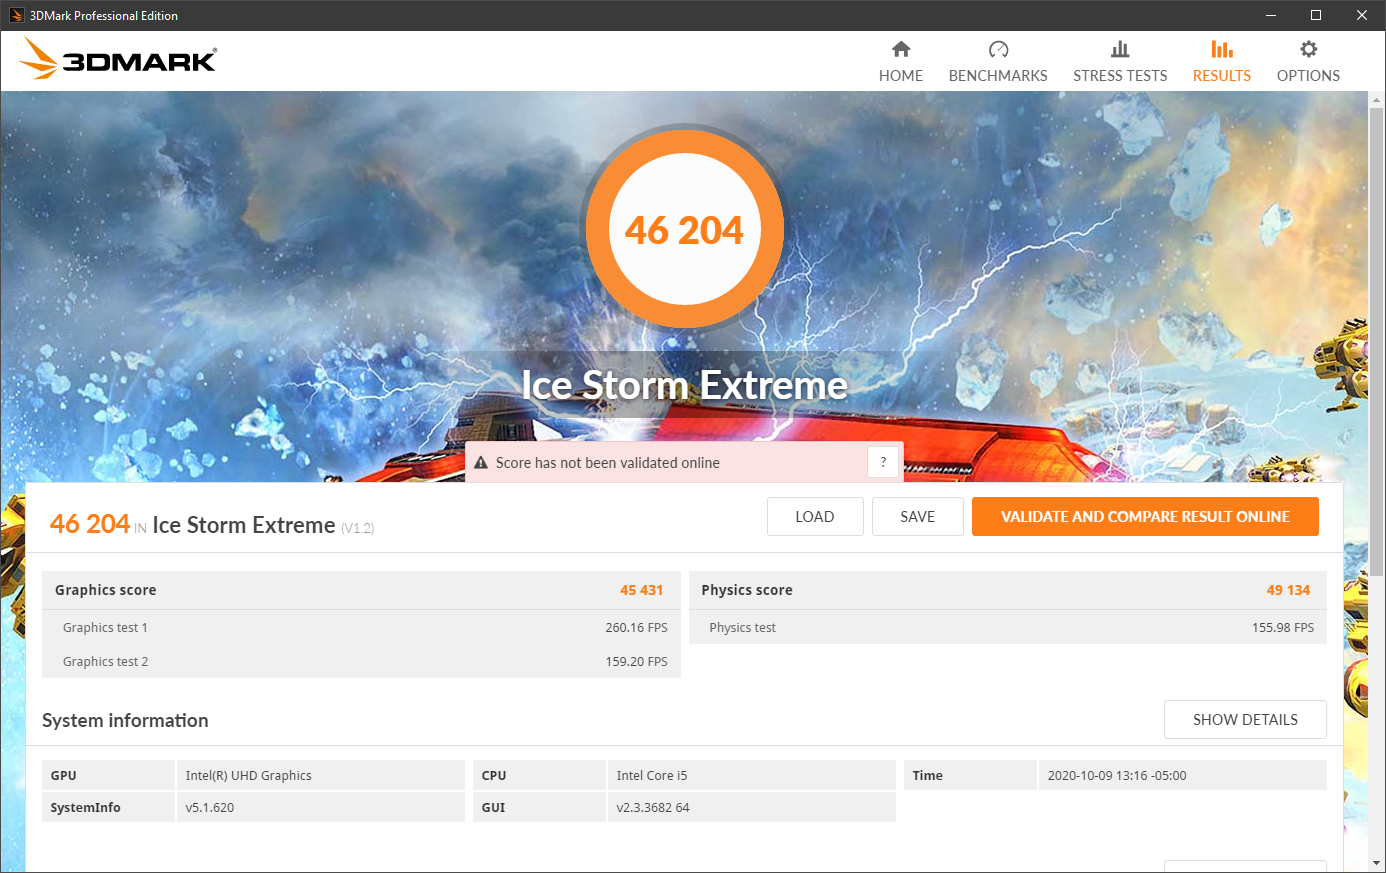Click SHOW DETAILS in System information

pos(1245,720)
